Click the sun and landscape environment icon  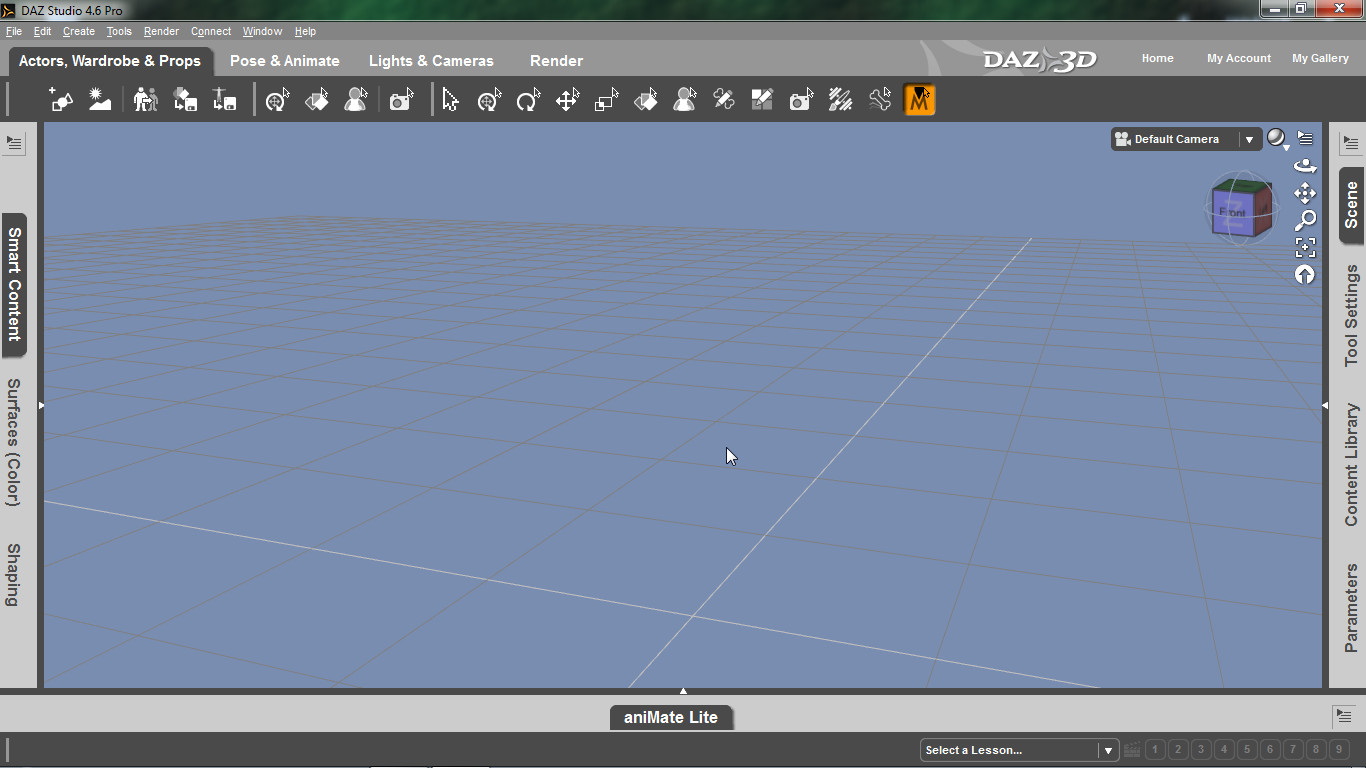(x=100, y=100)
